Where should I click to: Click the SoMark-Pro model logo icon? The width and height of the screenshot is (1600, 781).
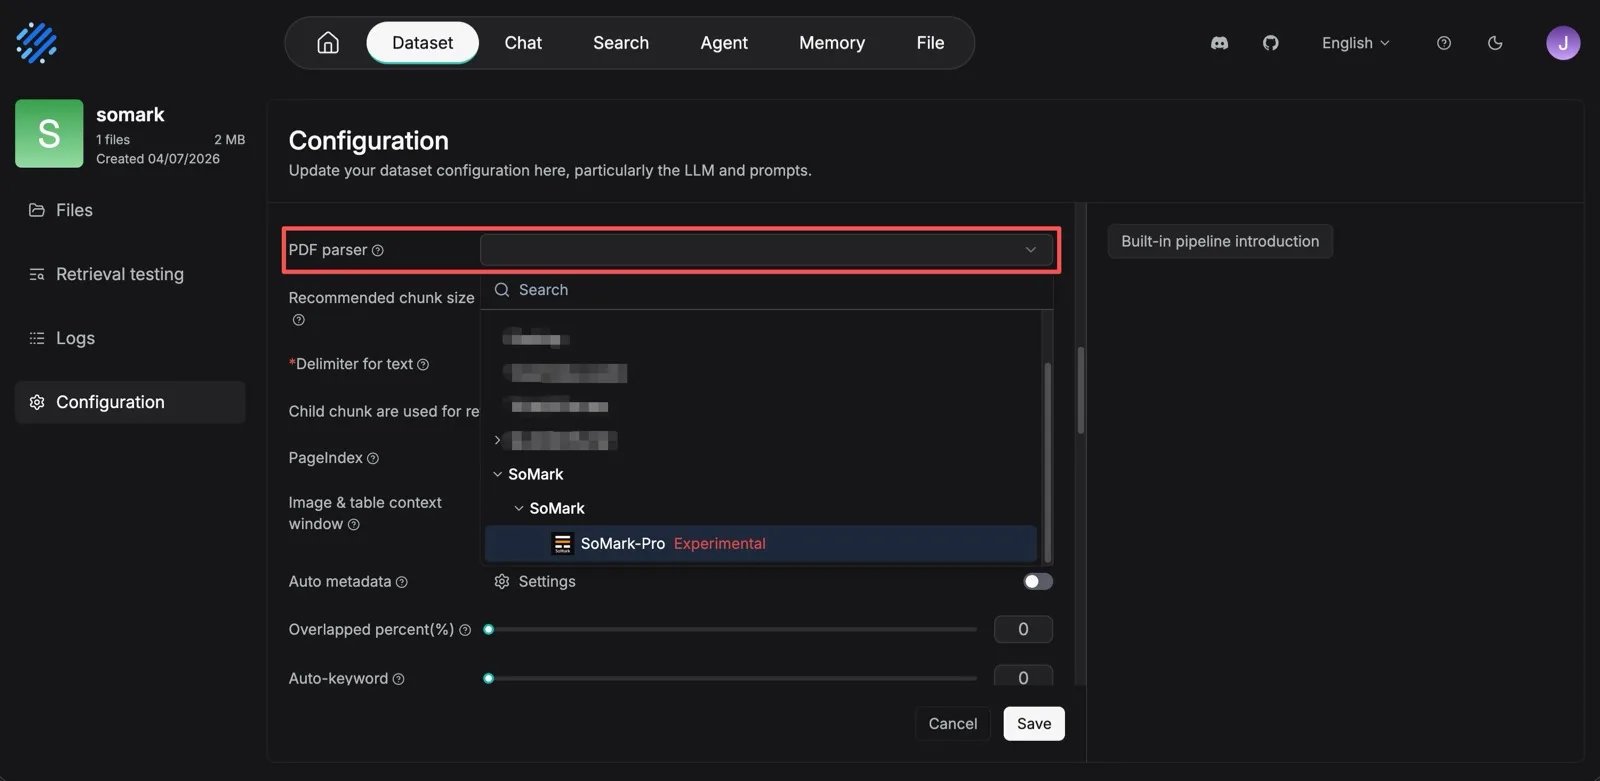pos(562,544)
